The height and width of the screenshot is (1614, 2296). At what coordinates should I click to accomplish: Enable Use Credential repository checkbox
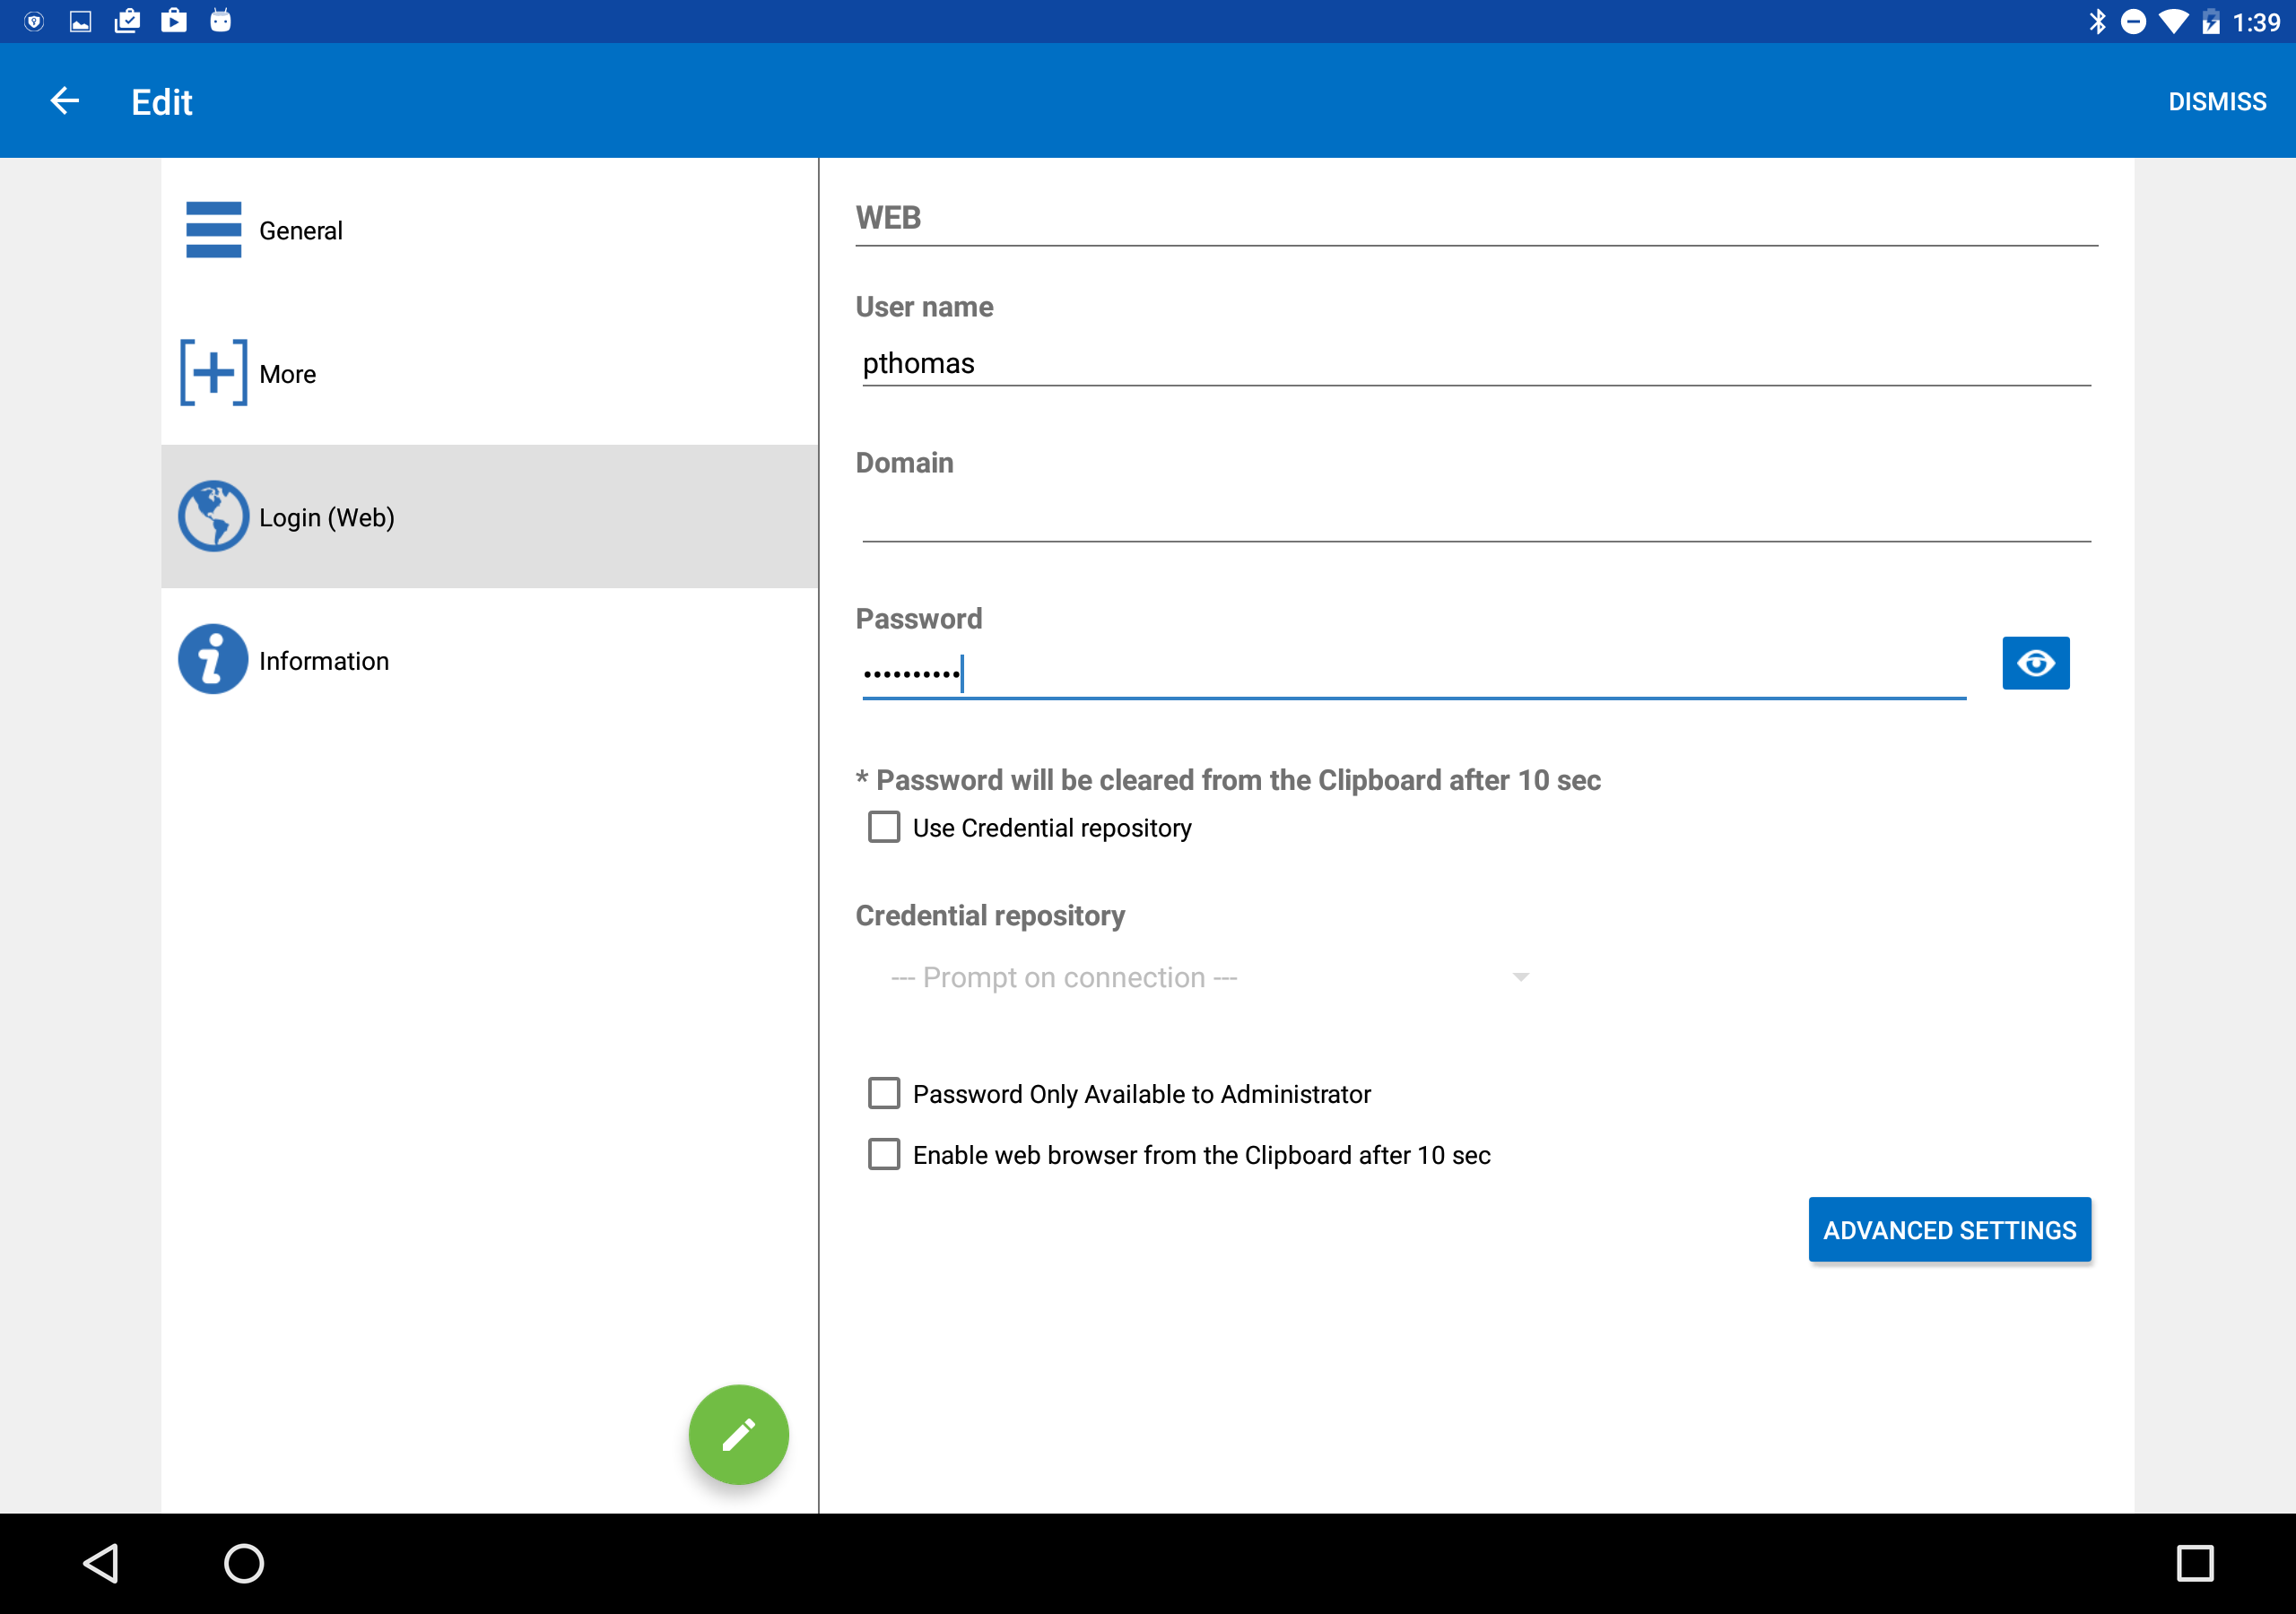[884, 827]
